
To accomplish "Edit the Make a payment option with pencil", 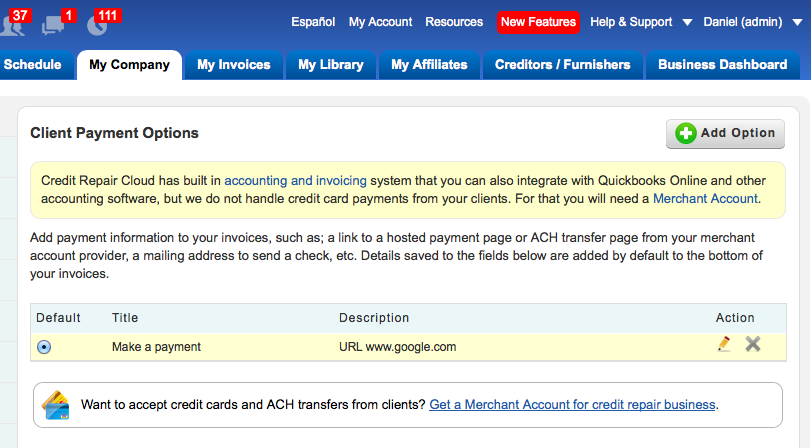I will [x=724, y=344].
